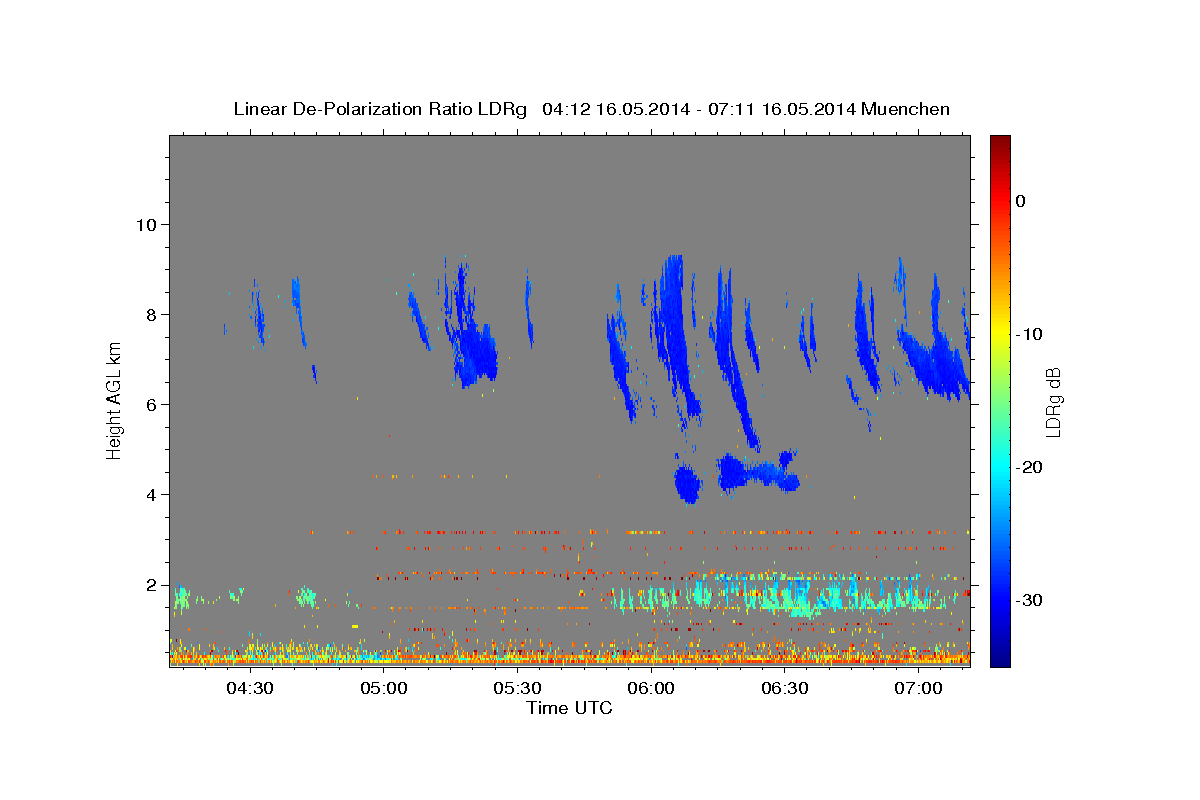1200x800 pixels.
Task: Click the 'Muenchen' location text in title
Action: point(906,109)
